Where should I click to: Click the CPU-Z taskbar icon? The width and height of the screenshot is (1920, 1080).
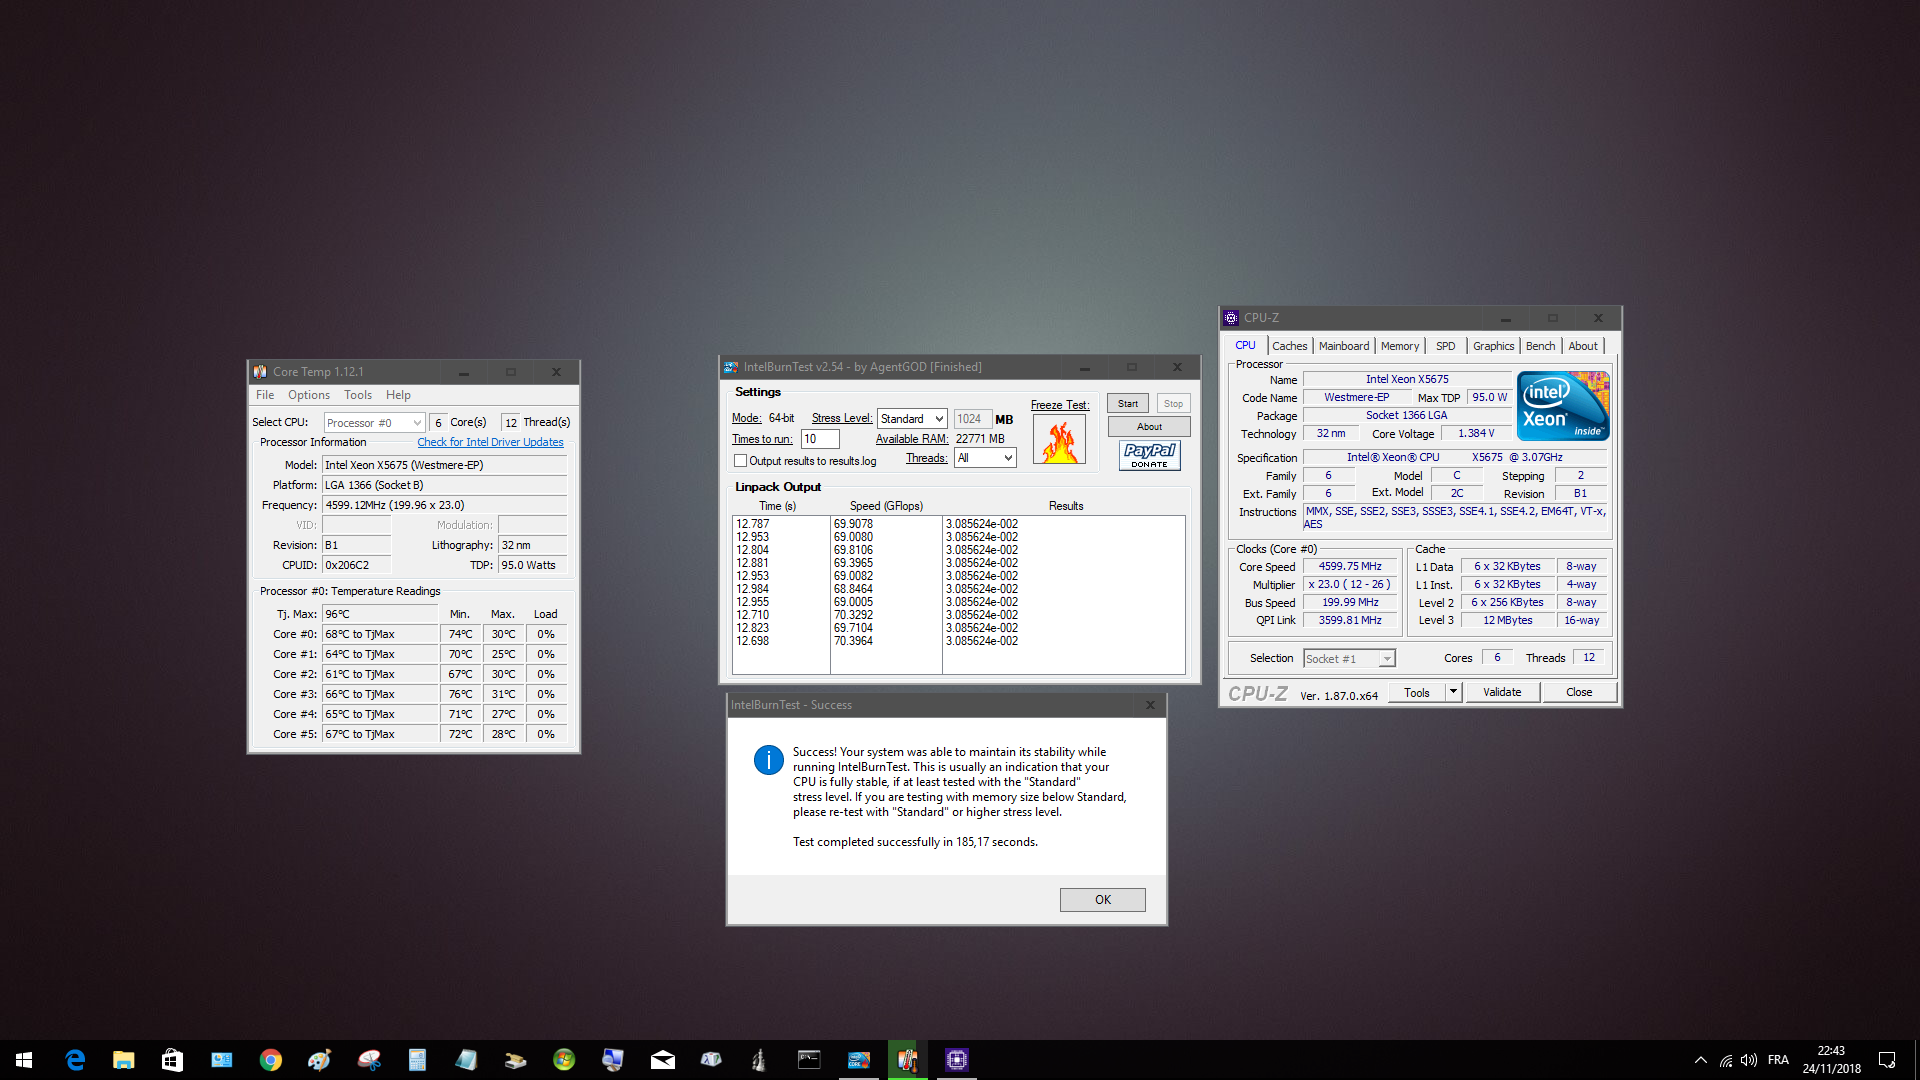[x=956, y=1060]
